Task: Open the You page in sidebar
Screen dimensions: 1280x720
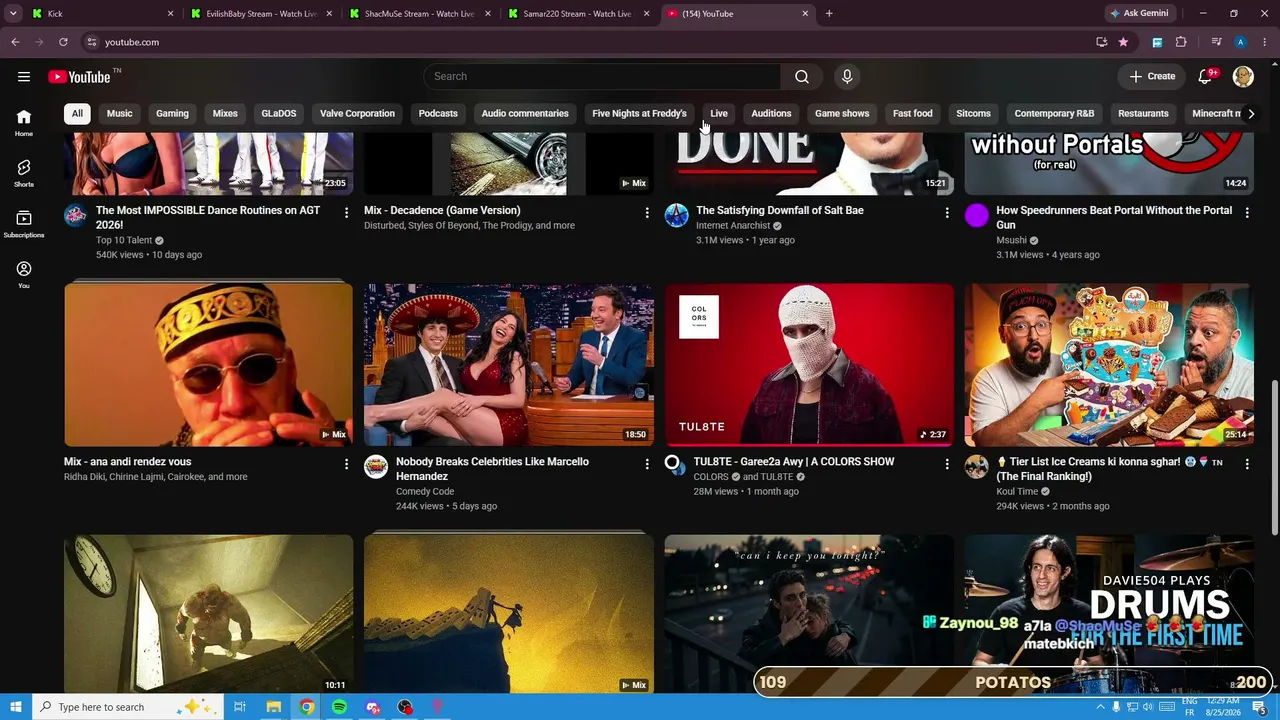Action: [24, 275]
